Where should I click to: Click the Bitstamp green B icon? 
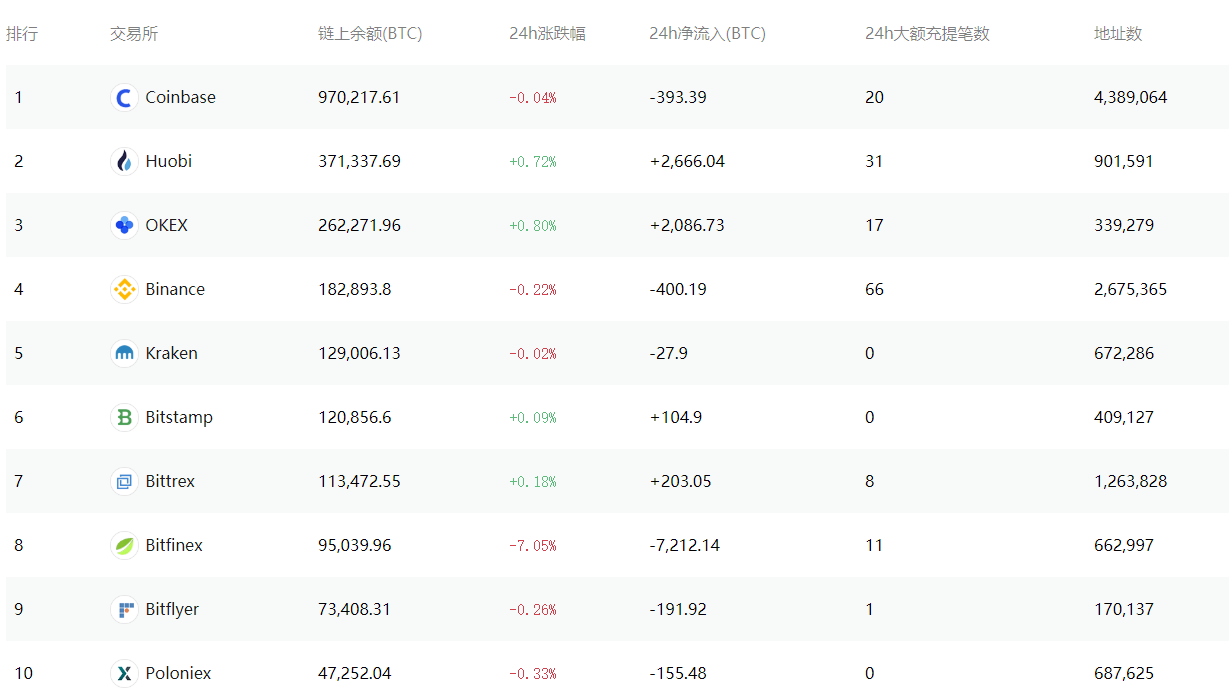124,418
